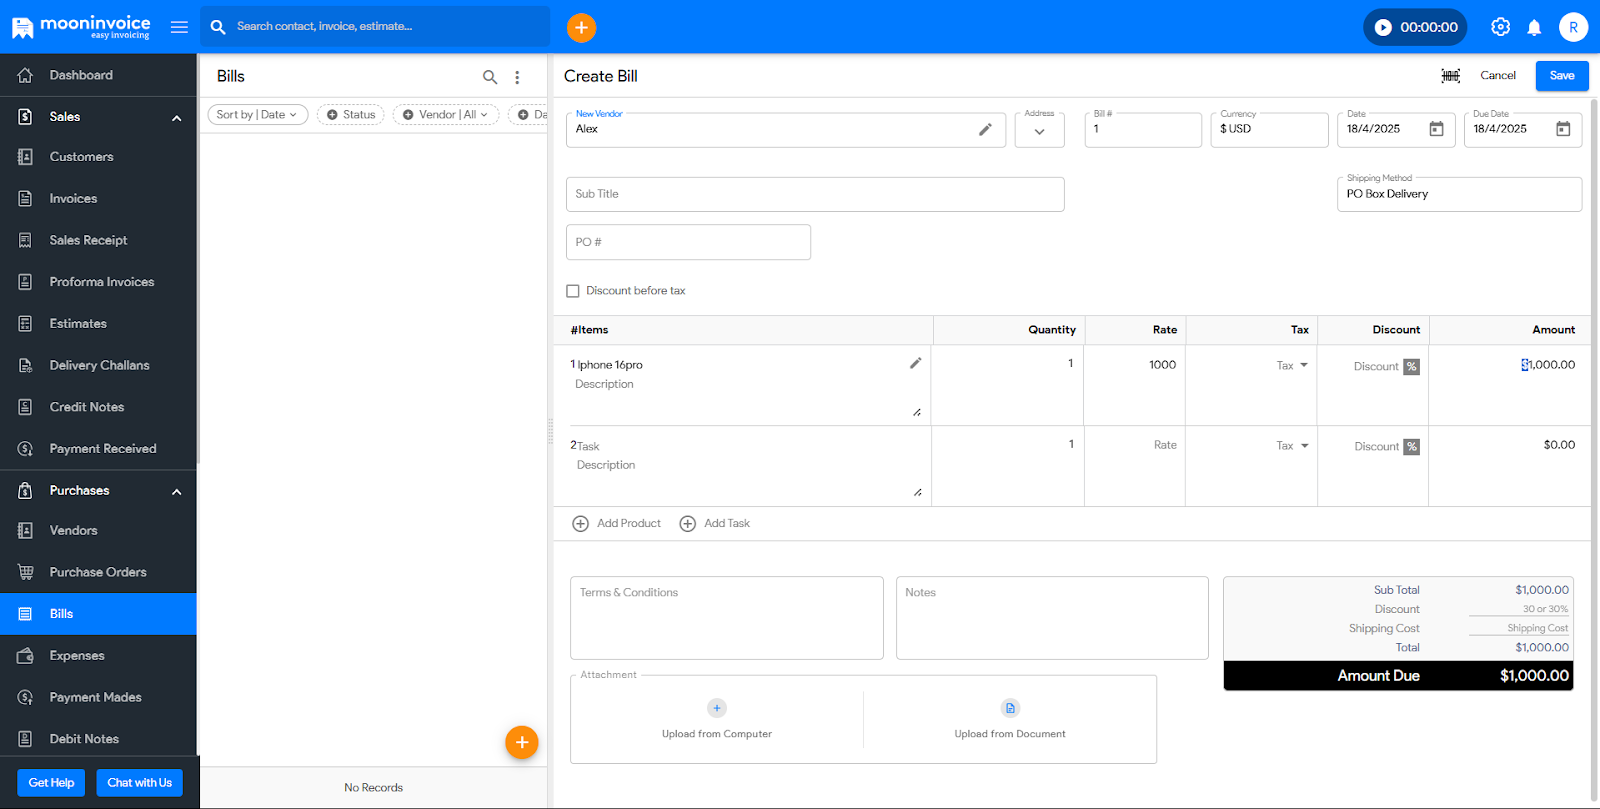The height and width of the screenshot is (809, 1600).
Task: Click the Sub Title input field
Action: click(x=815, y=194)
